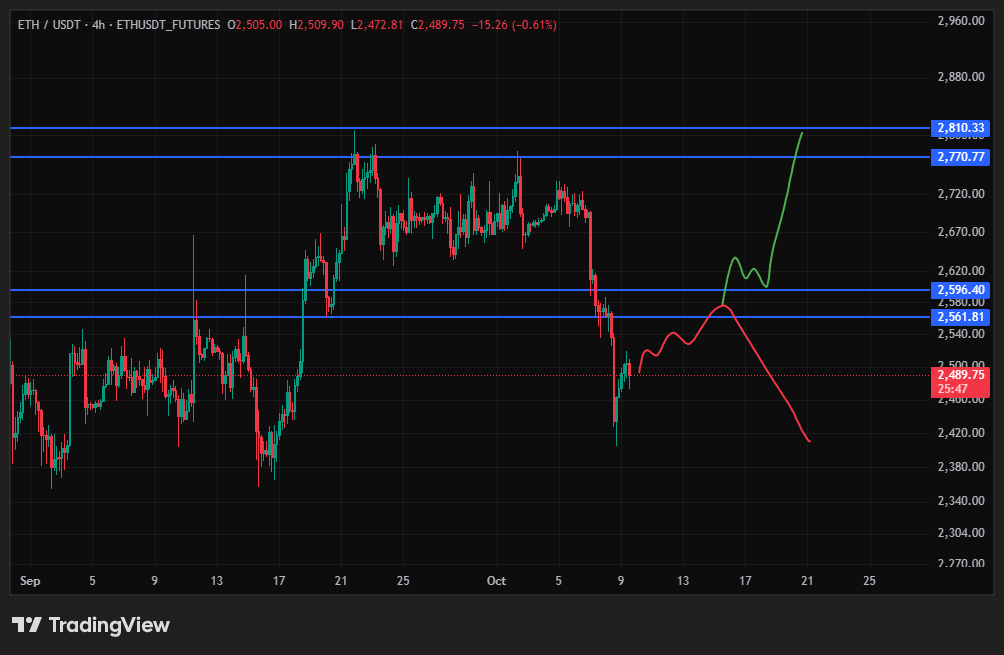Viewport: 1004px width, 655px height.
Task: Click the TradingView logo
Action: (x=91, y=625)
